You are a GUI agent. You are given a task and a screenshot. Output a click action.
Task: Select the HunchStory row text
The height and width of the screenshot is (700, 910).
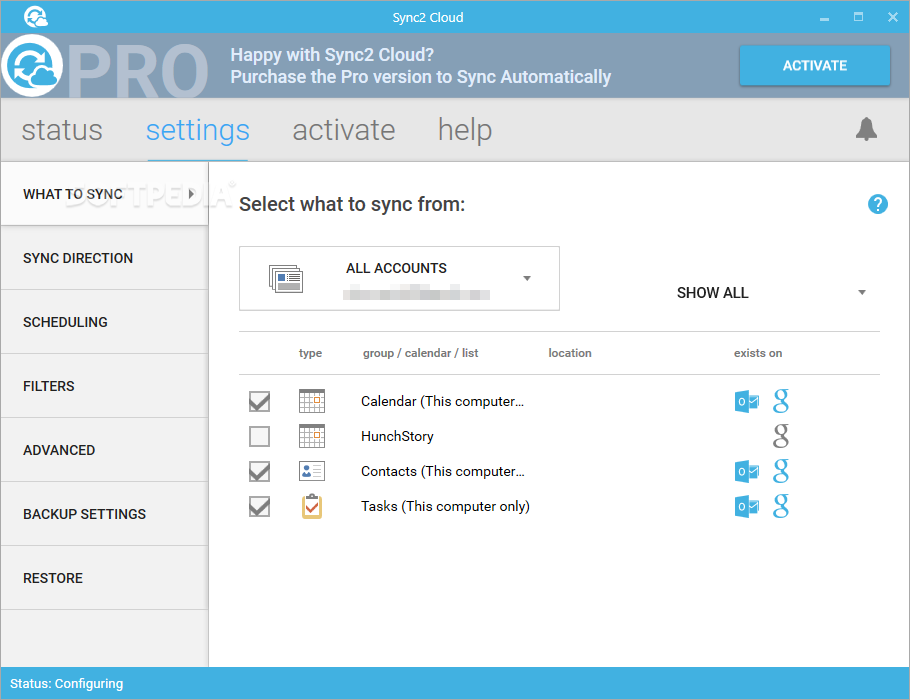coord(397,436)
